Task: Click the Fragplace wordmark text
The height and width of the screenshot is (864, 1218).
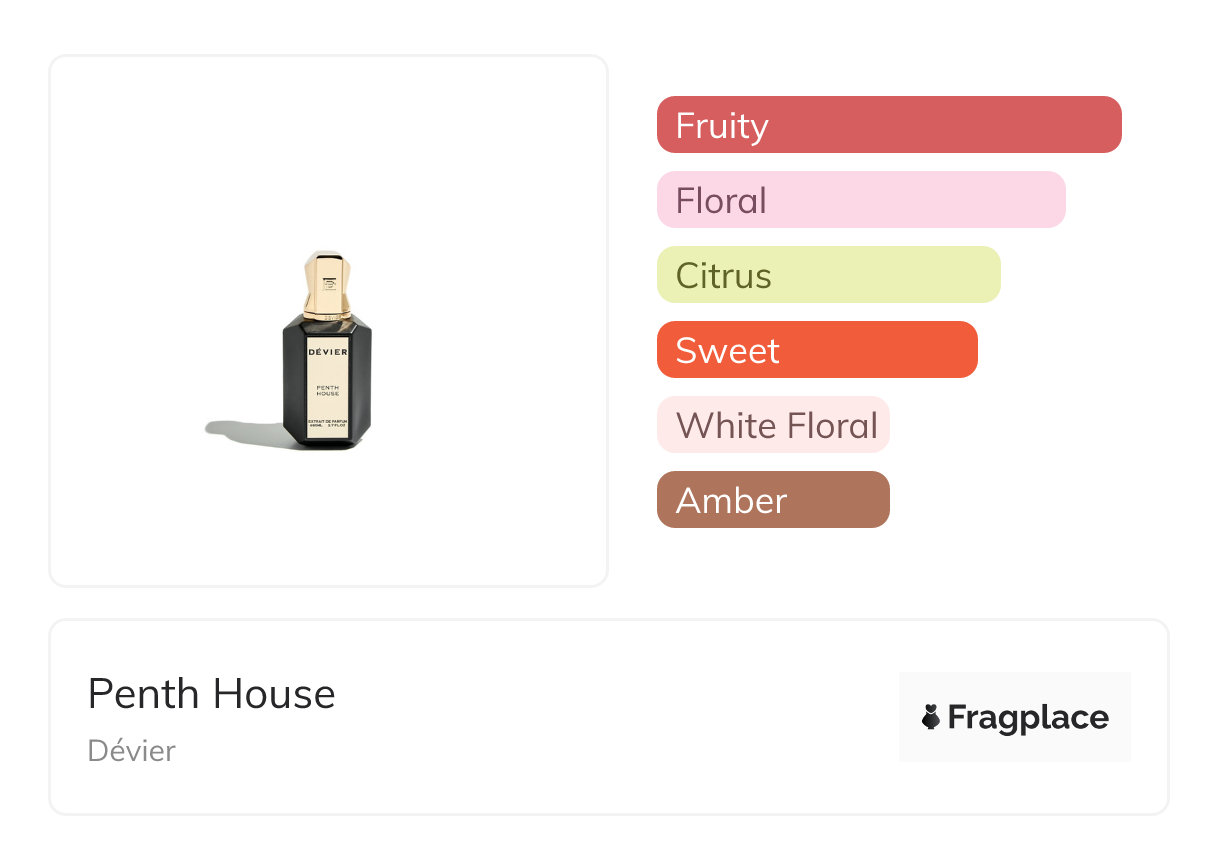Action: (1028, 718)
